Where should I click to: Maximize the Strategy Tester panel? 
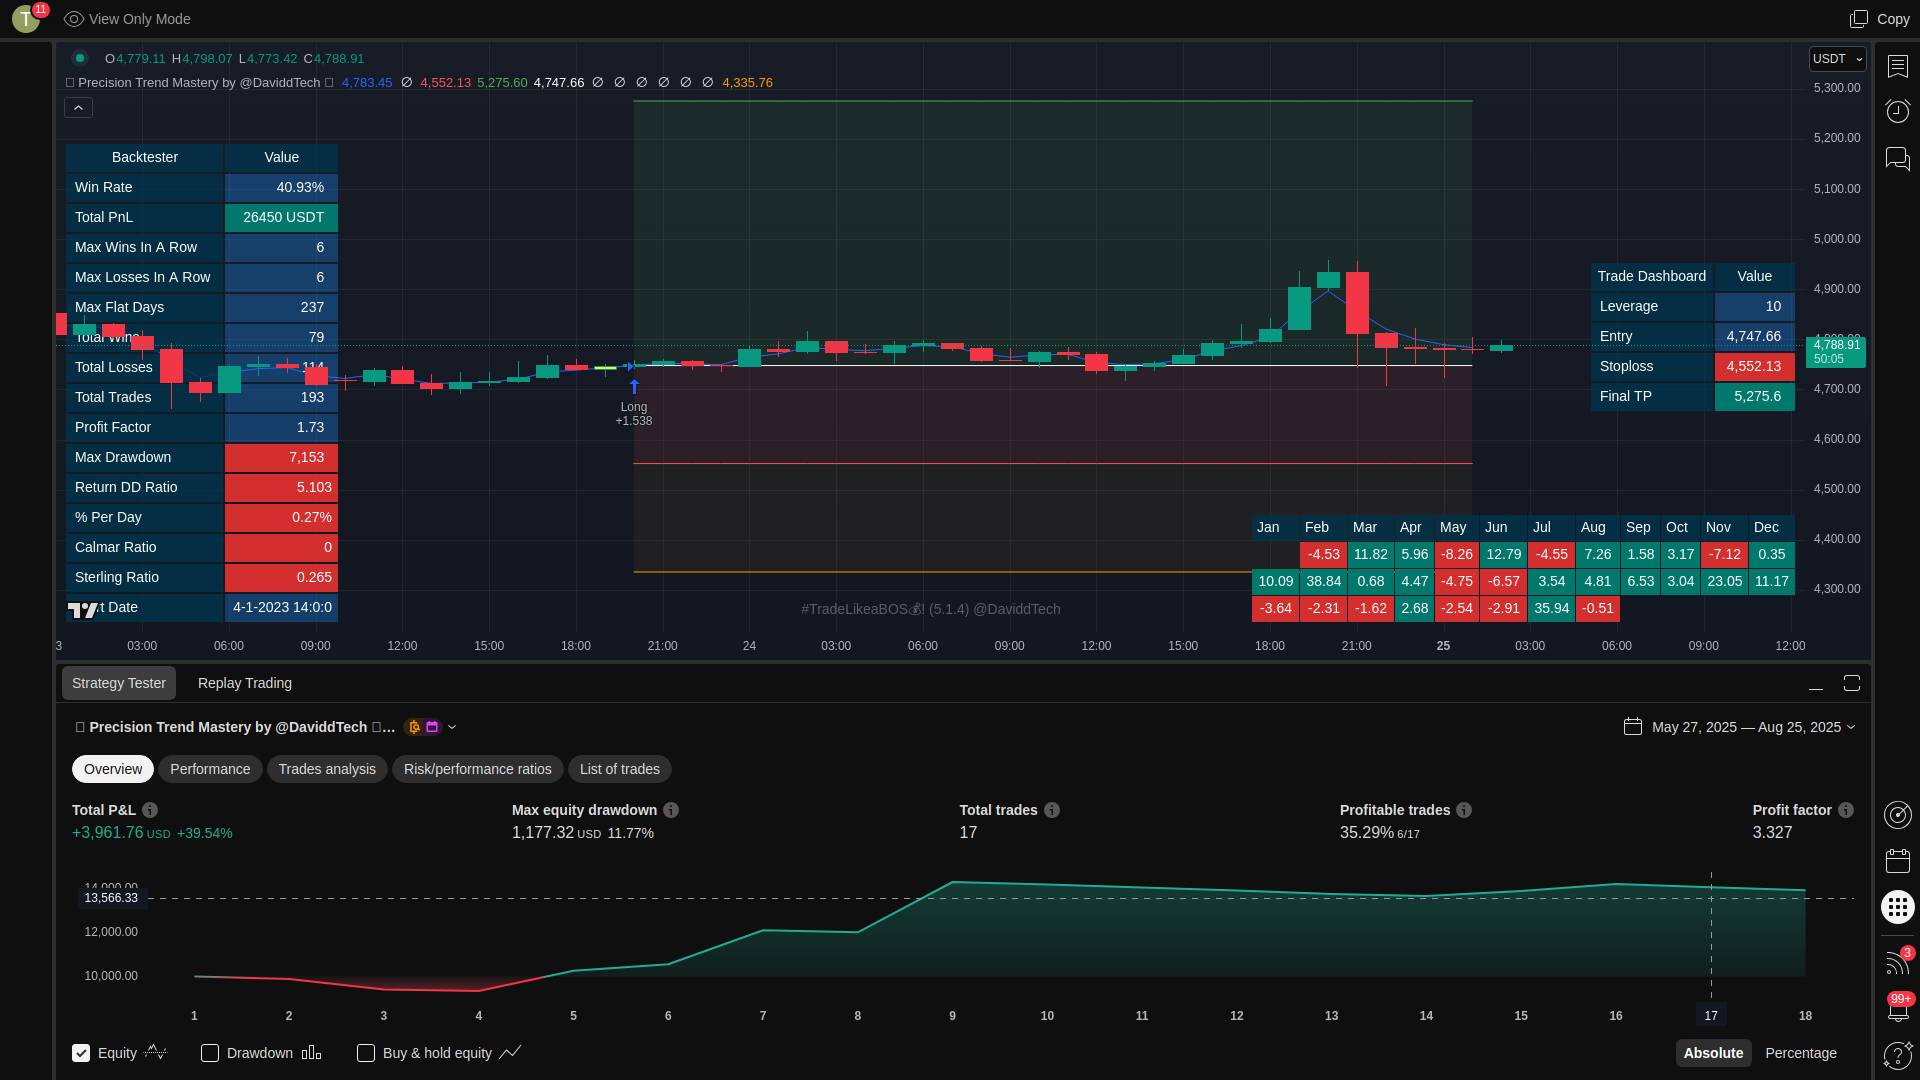tap(1852, 683)
